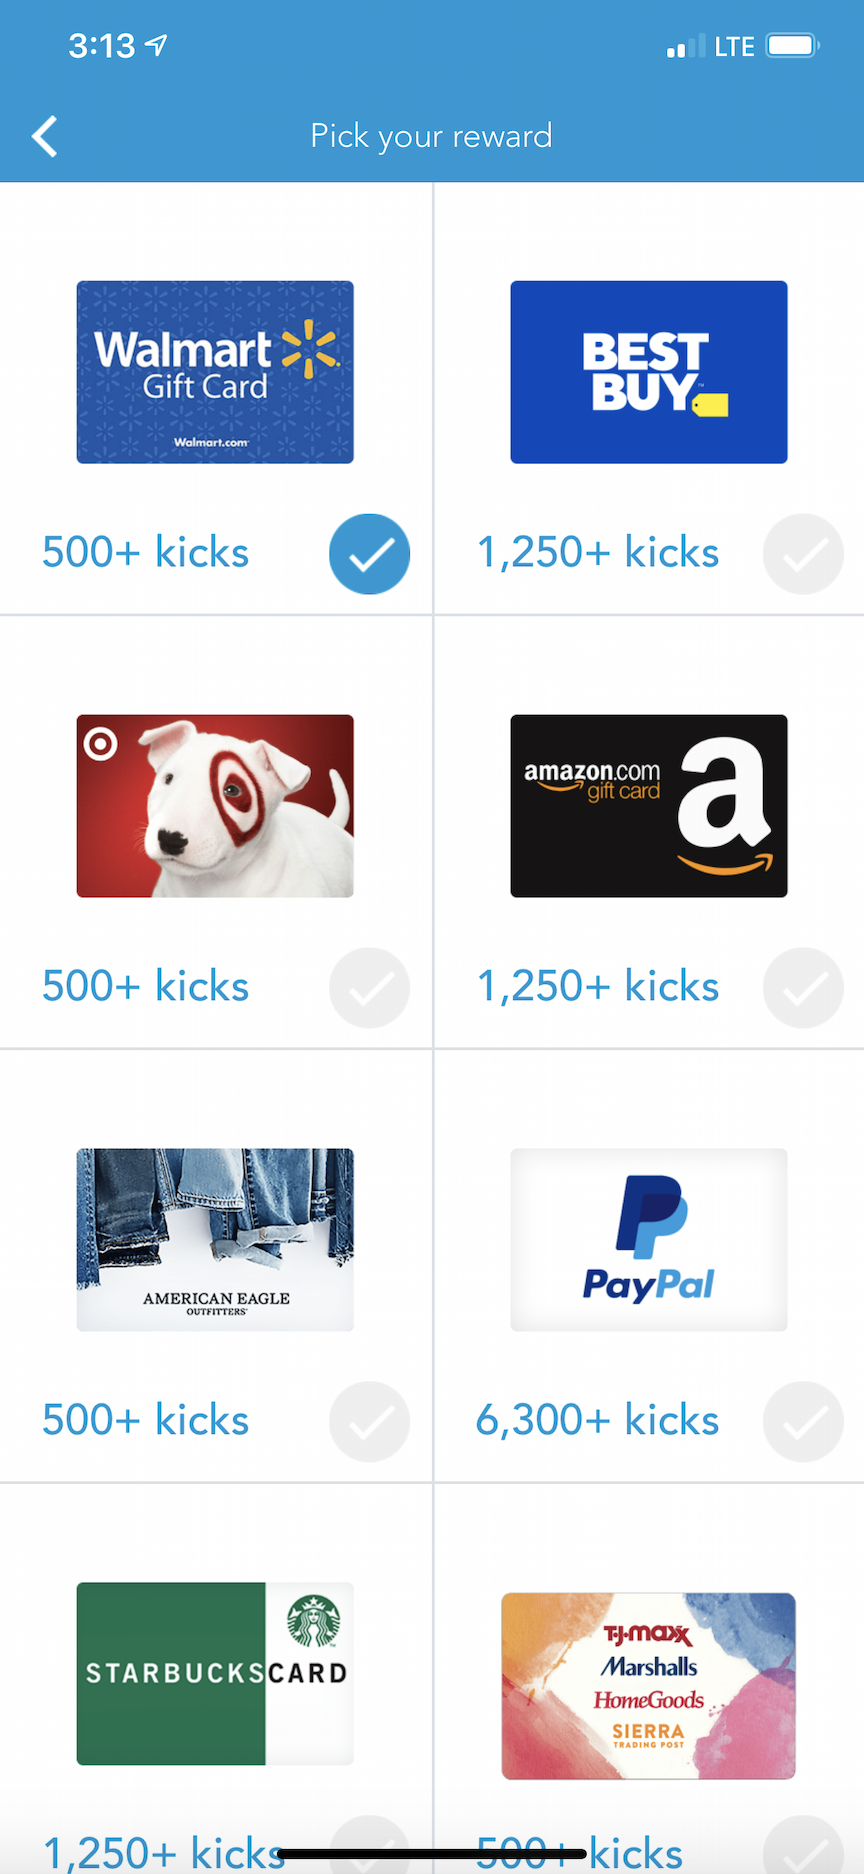Tap the Pick your reward title
Image resolution: width=864 pixels, height=1874 pixels.
point(432,136)
